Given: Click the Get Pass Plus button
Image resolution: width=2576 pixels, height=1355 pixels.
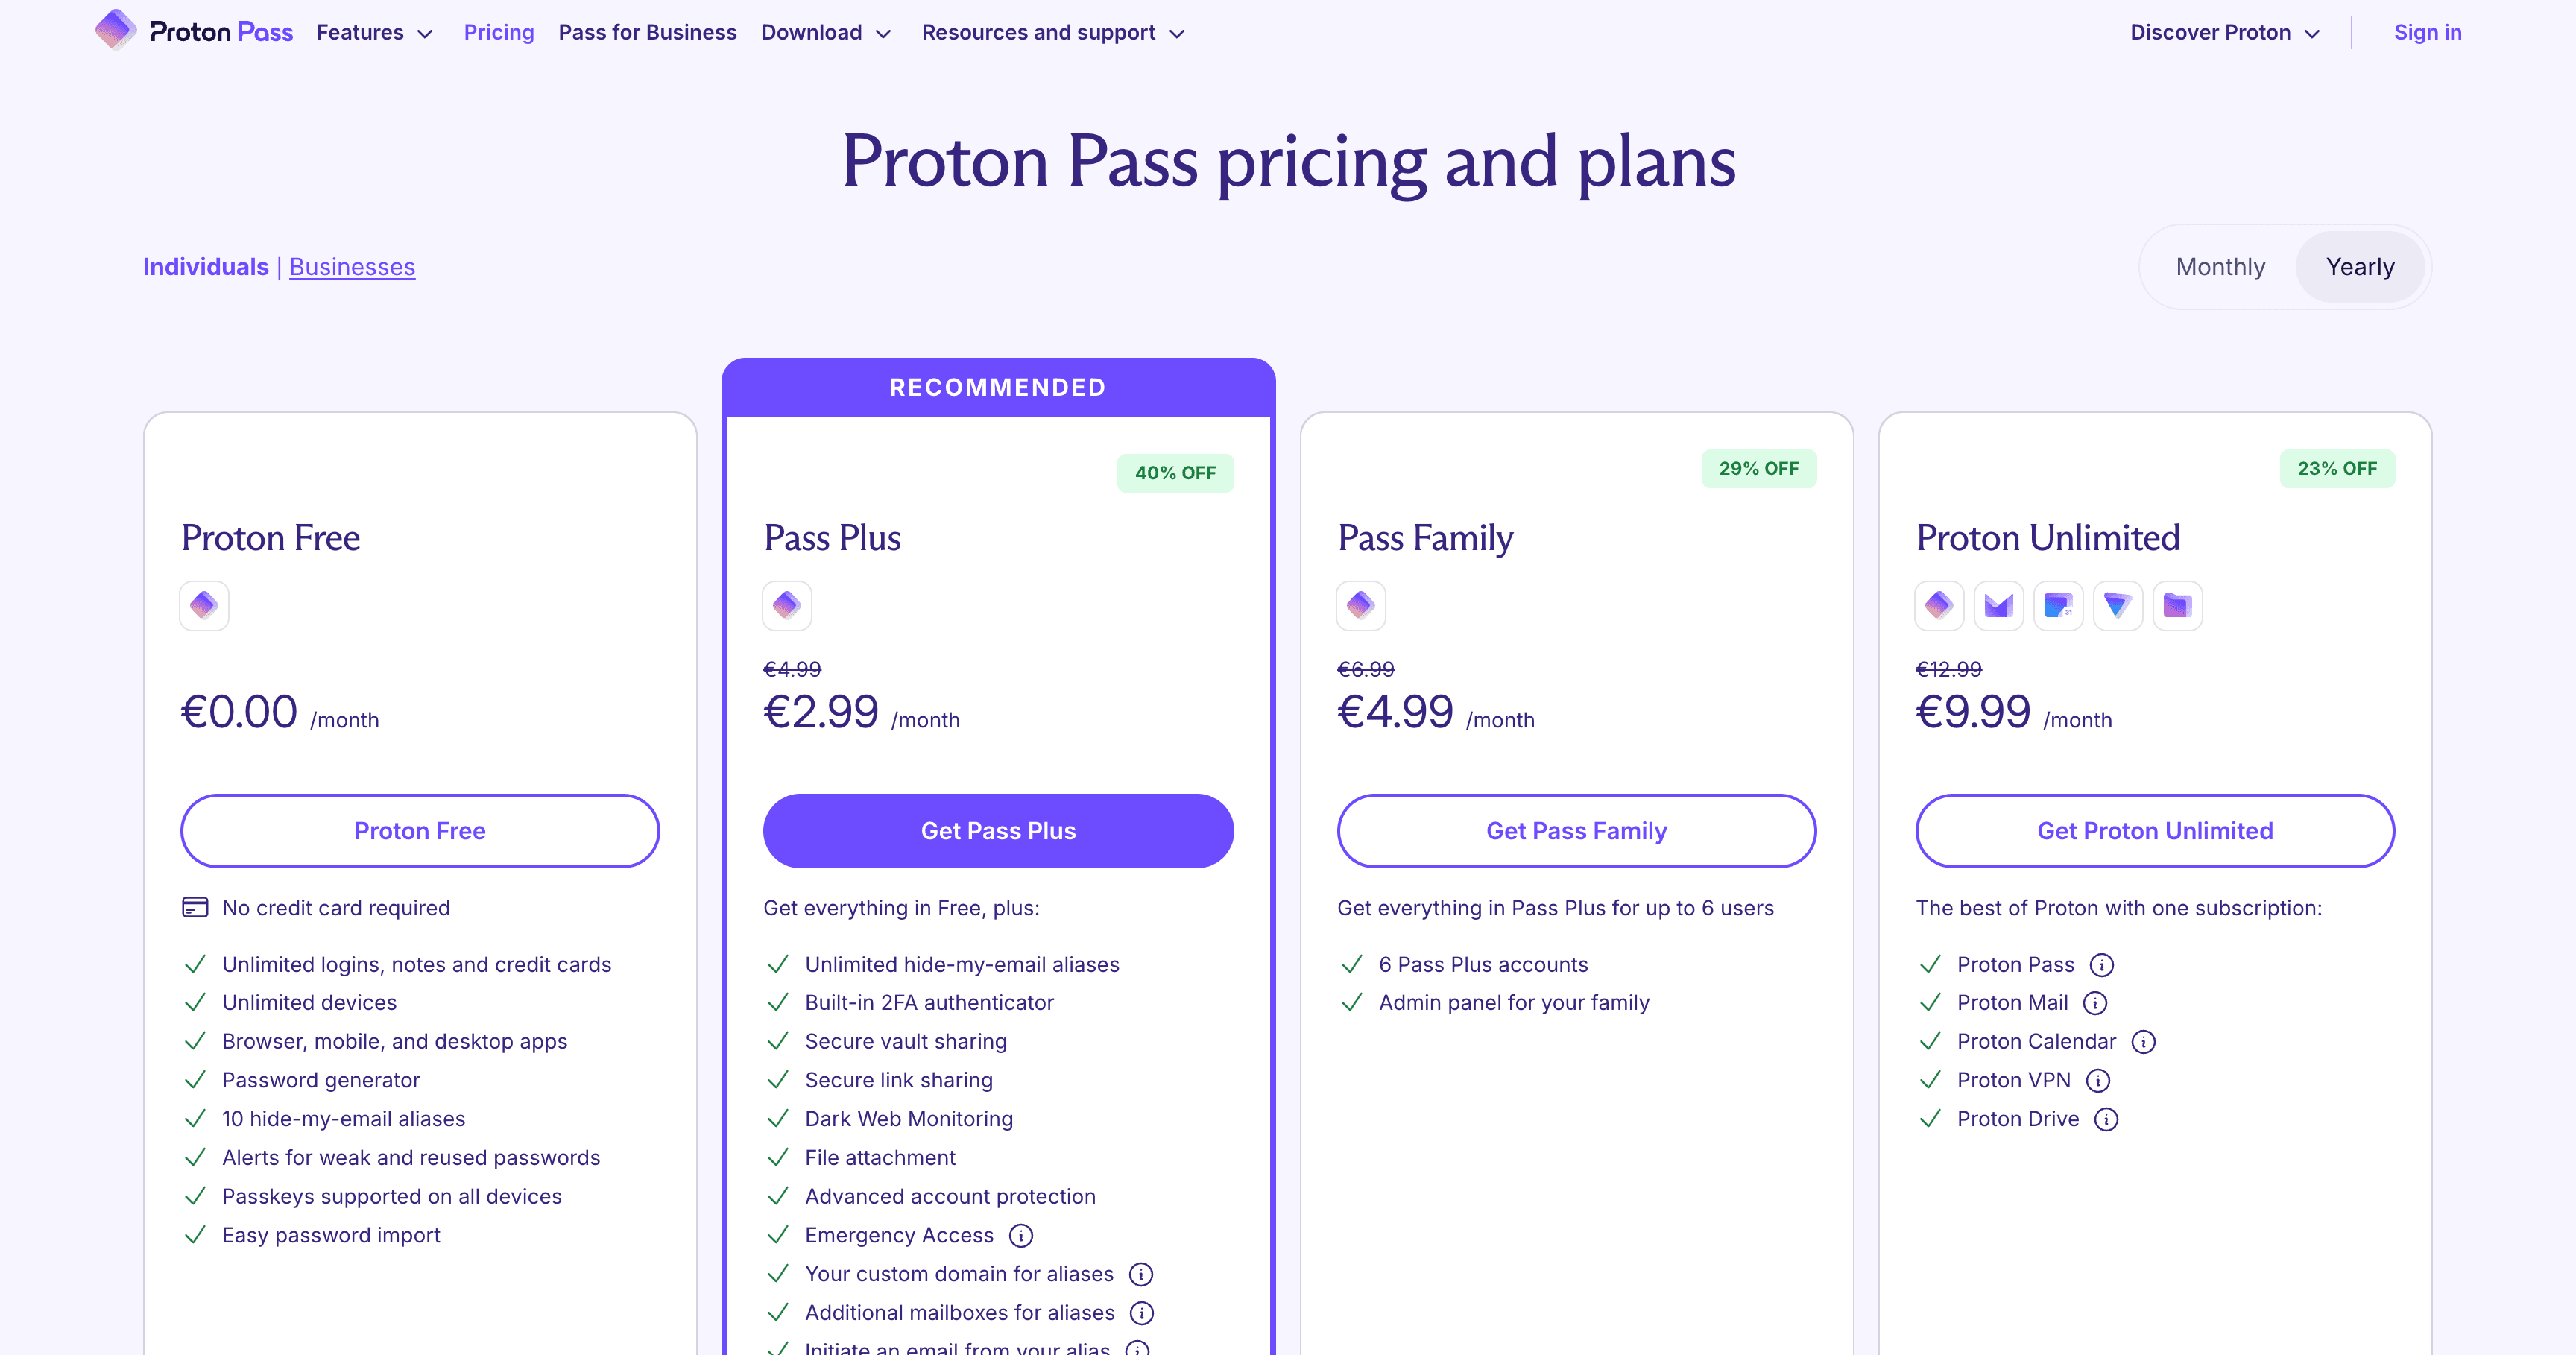Looking at the screenshot, I should pos(997,830).
